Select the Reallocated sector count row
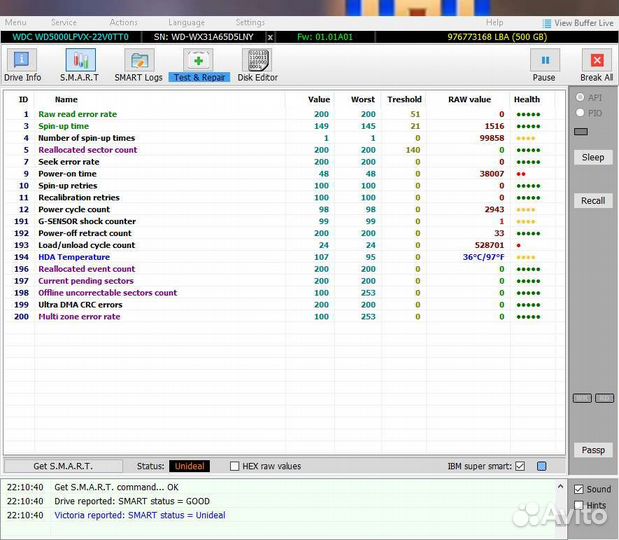 click(x=101, y=150)
